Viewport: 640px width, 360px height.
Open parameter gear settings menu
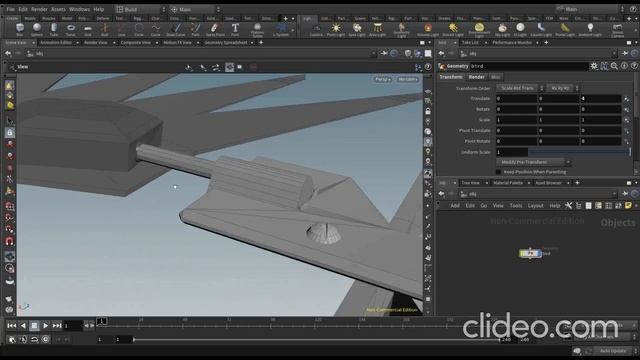pos(594,66)
